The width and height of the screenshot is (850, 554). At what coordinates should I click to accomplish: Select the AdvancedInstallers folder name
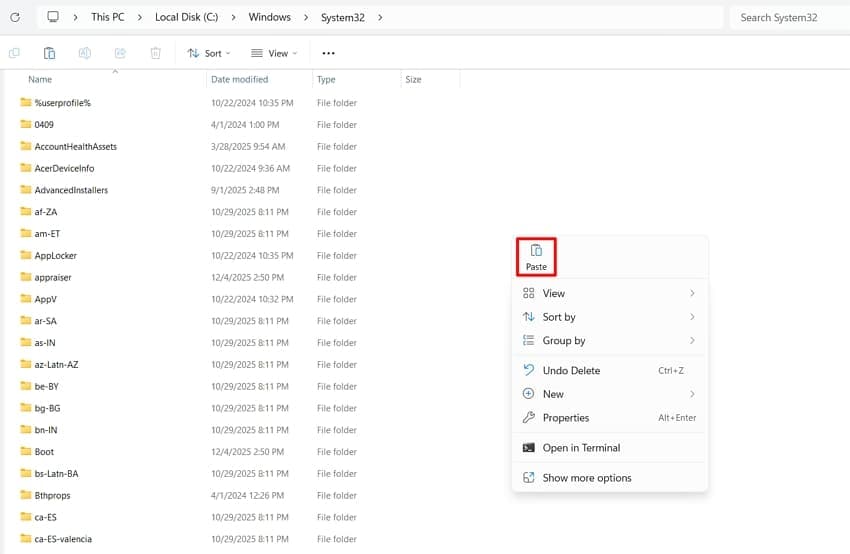(71, 190)
